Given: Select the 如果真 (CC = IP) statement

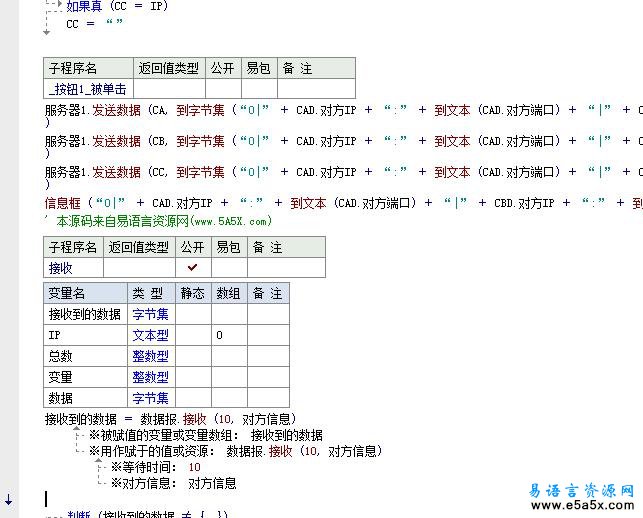Looking at the screenshot, I should [117, 6].
